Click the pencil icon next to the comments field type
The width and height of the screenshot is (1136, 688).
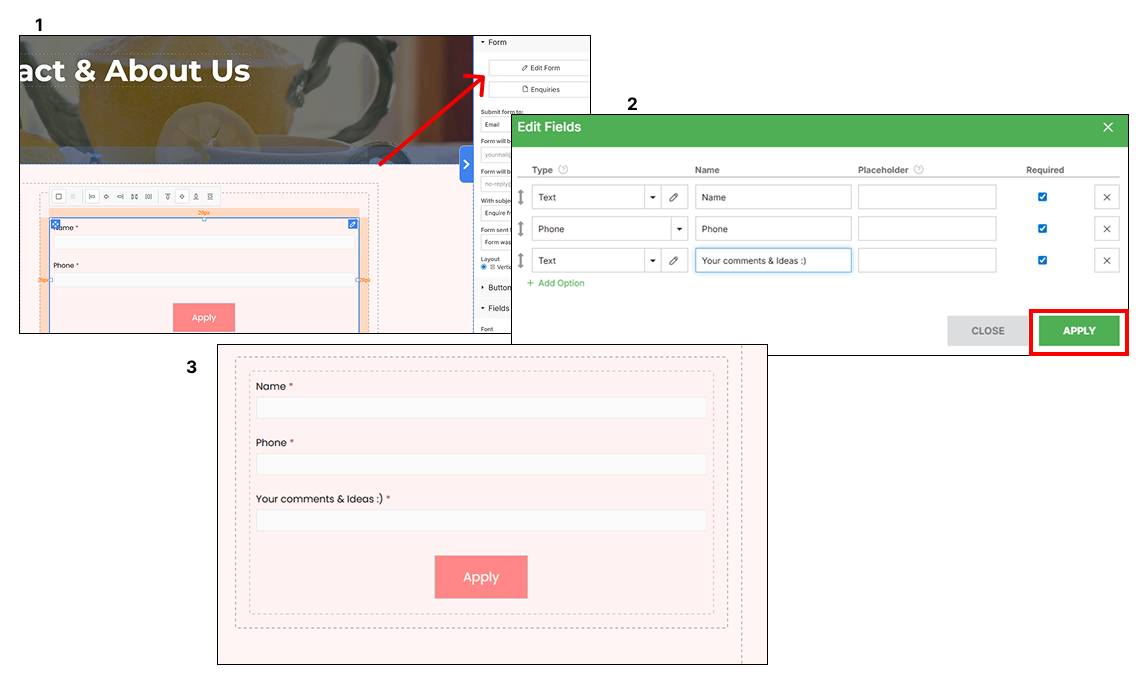tap(674, 260)
